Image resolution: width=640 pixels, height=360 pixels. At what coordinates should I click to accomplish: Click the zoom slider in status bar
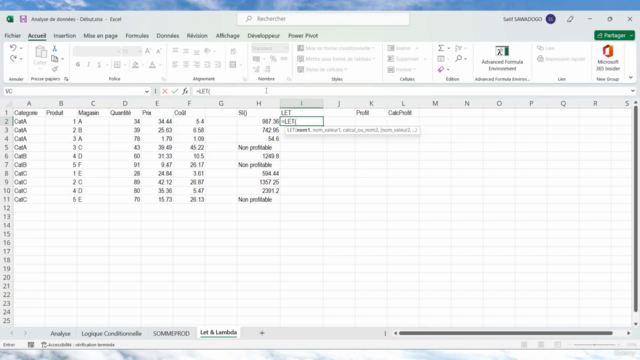tap(594, 345)
